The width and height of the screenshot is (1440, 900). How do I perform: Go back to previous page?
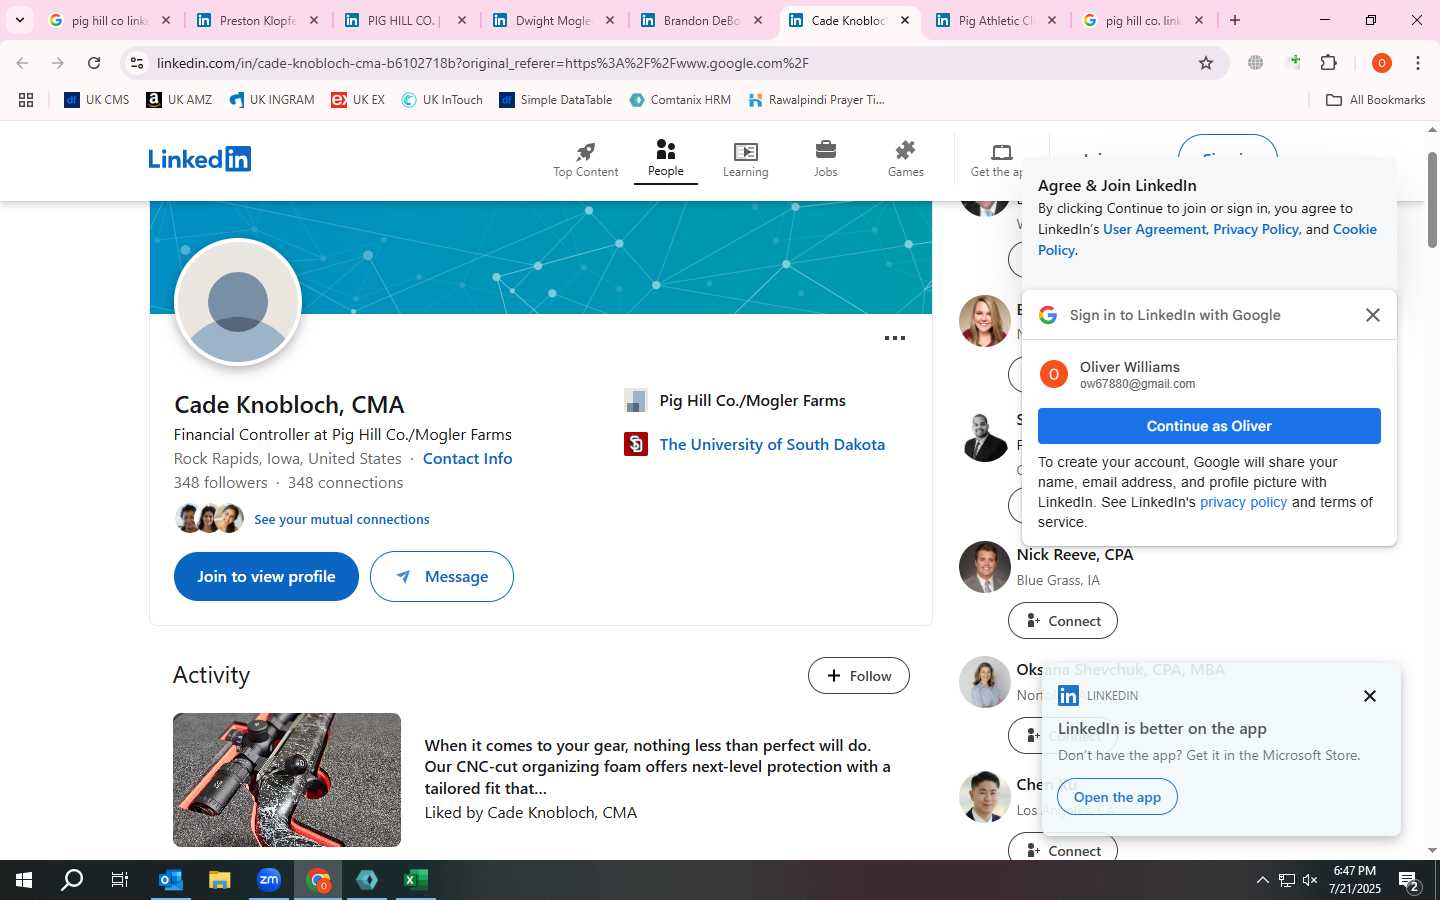coord(22,63)
